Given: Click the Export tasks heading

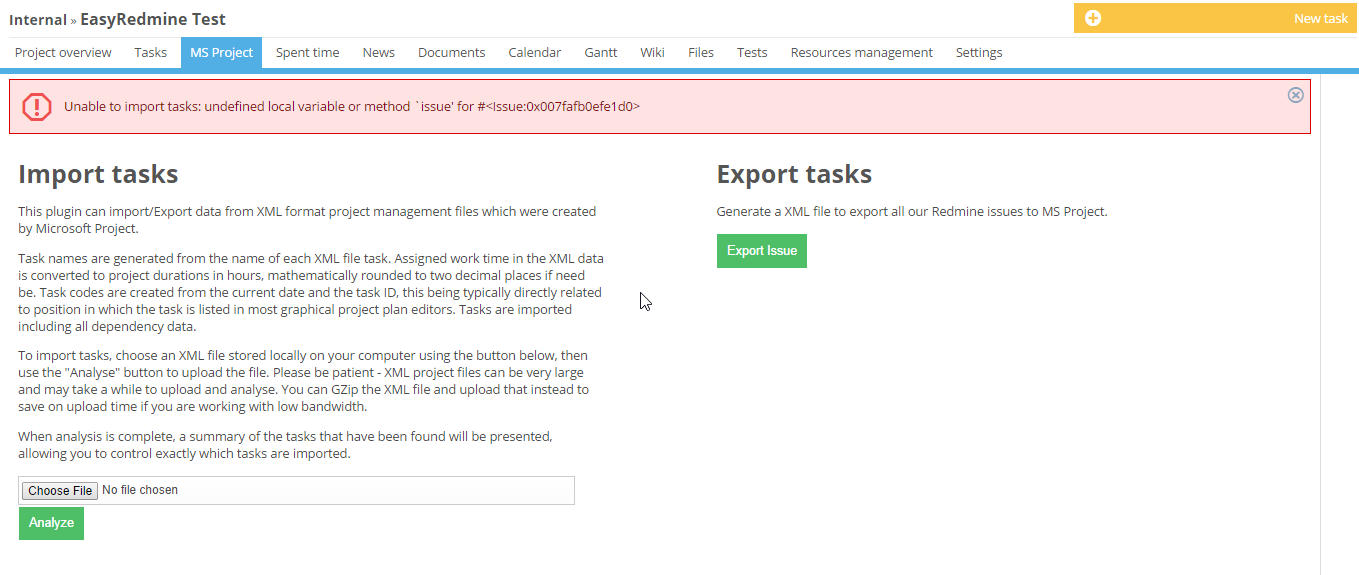Looking at the screenshot, I should (x=794, y=174).
